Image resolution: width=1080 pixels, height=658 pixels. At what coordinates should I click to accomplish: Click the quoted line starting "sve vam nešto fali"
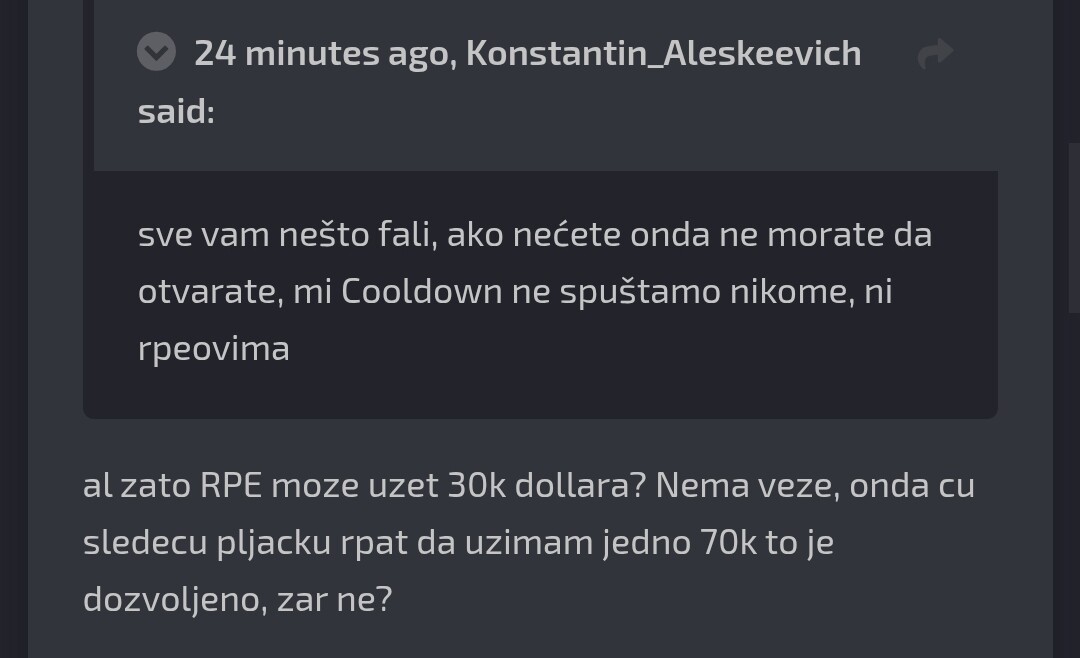pos(534,234)
